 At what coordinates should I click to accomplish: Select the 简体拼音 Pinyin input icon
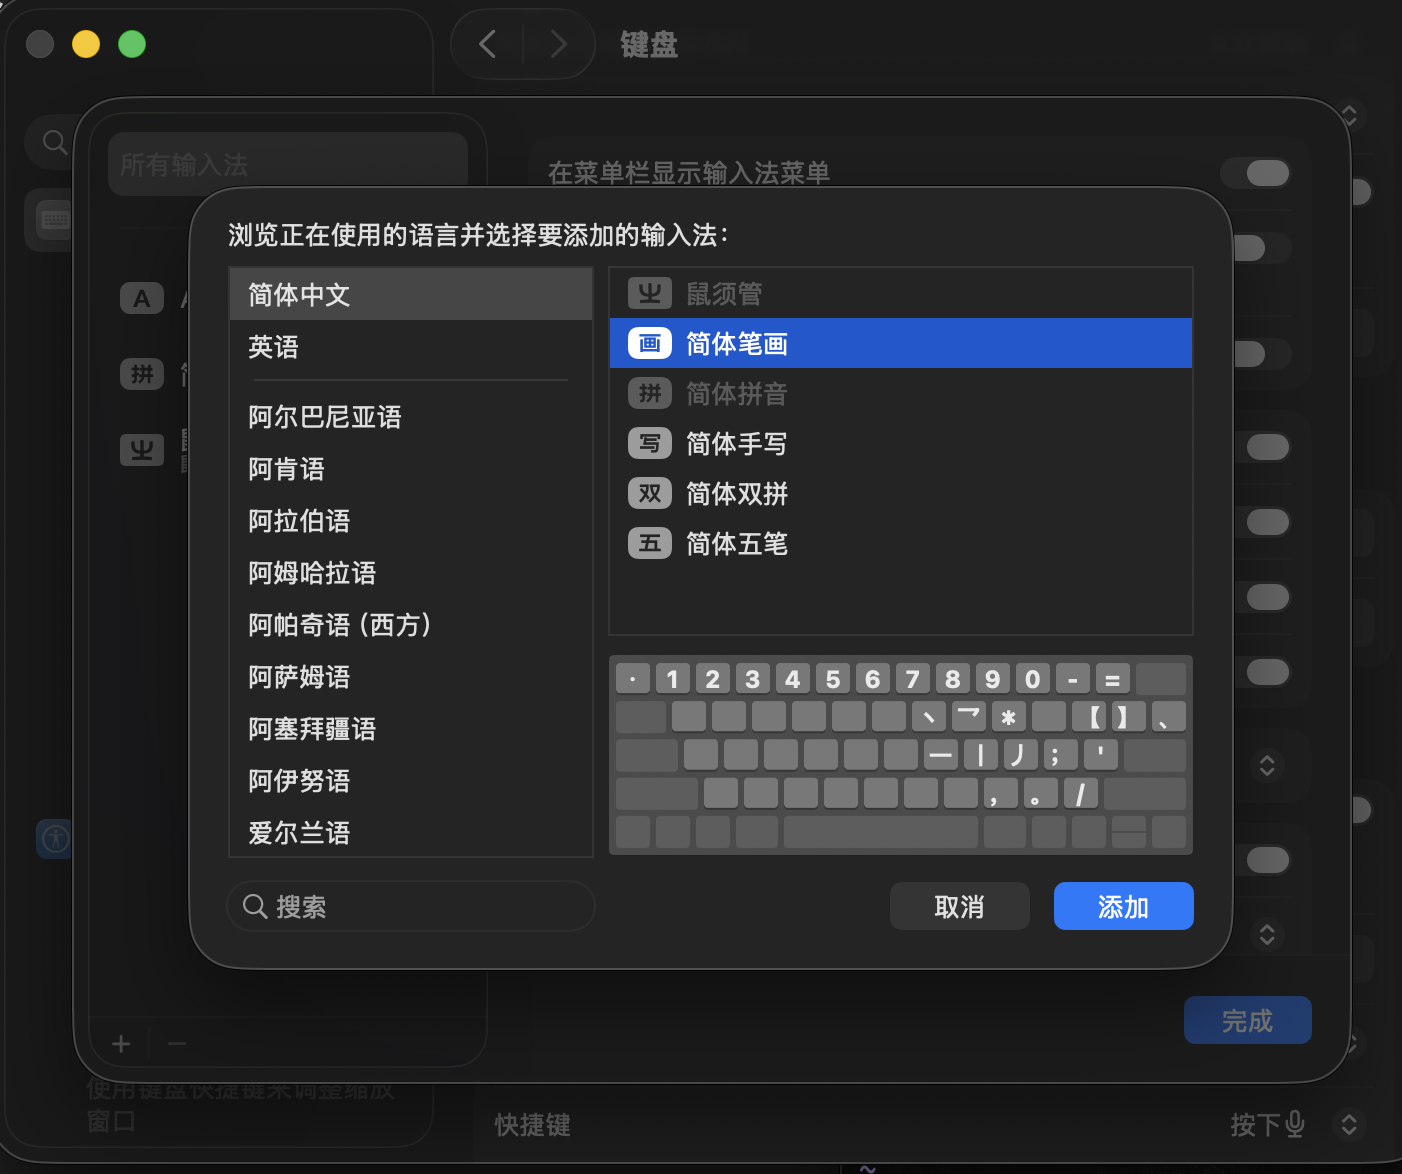[x=649, y=393]
